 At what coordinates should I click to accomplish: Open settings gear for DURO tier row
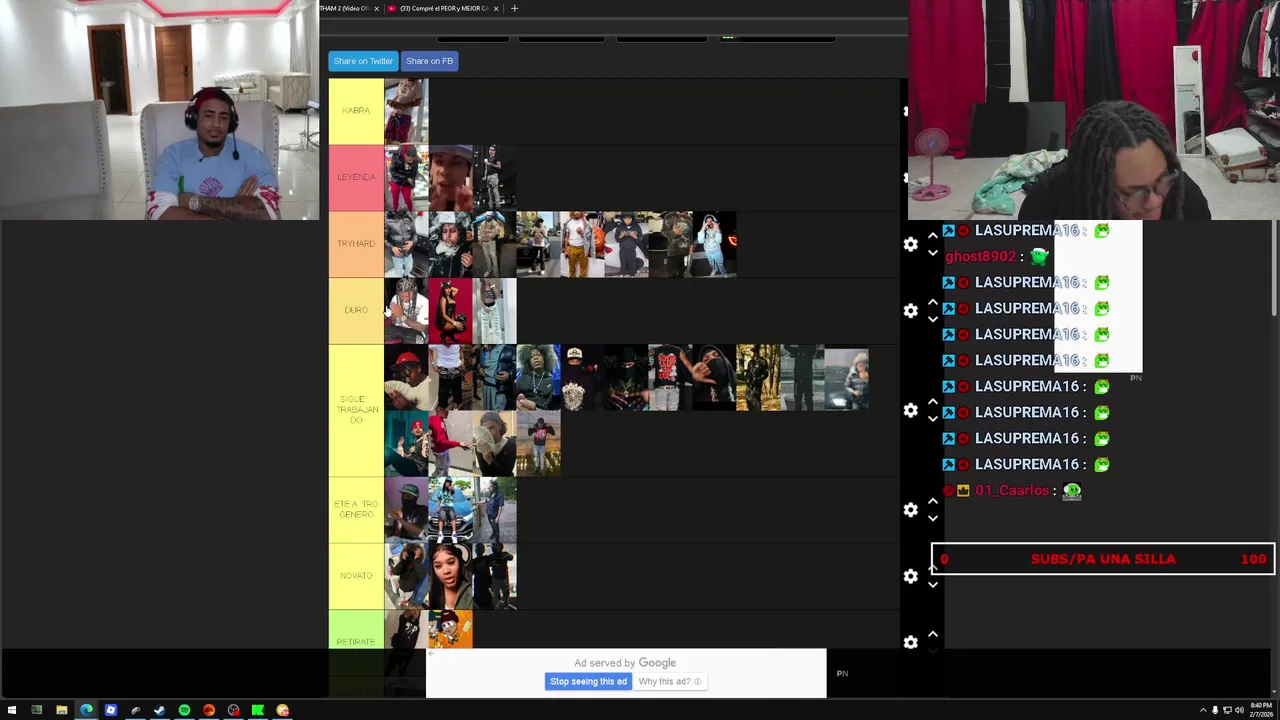(x=910, y=311)
